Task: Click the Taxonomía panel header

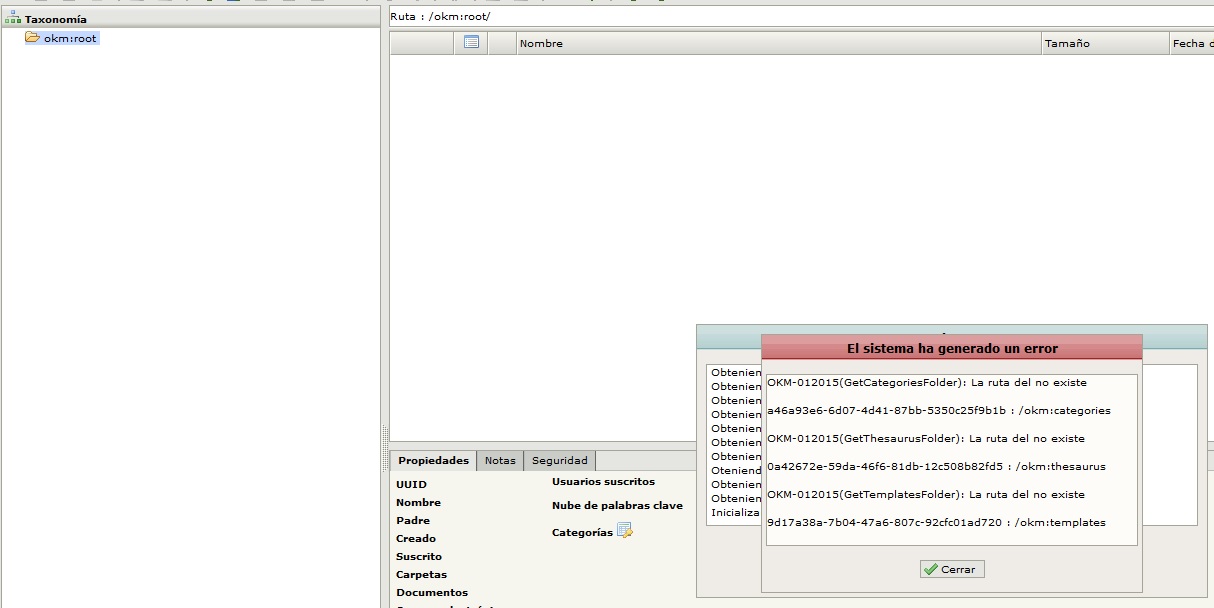Action: [190, 19]
